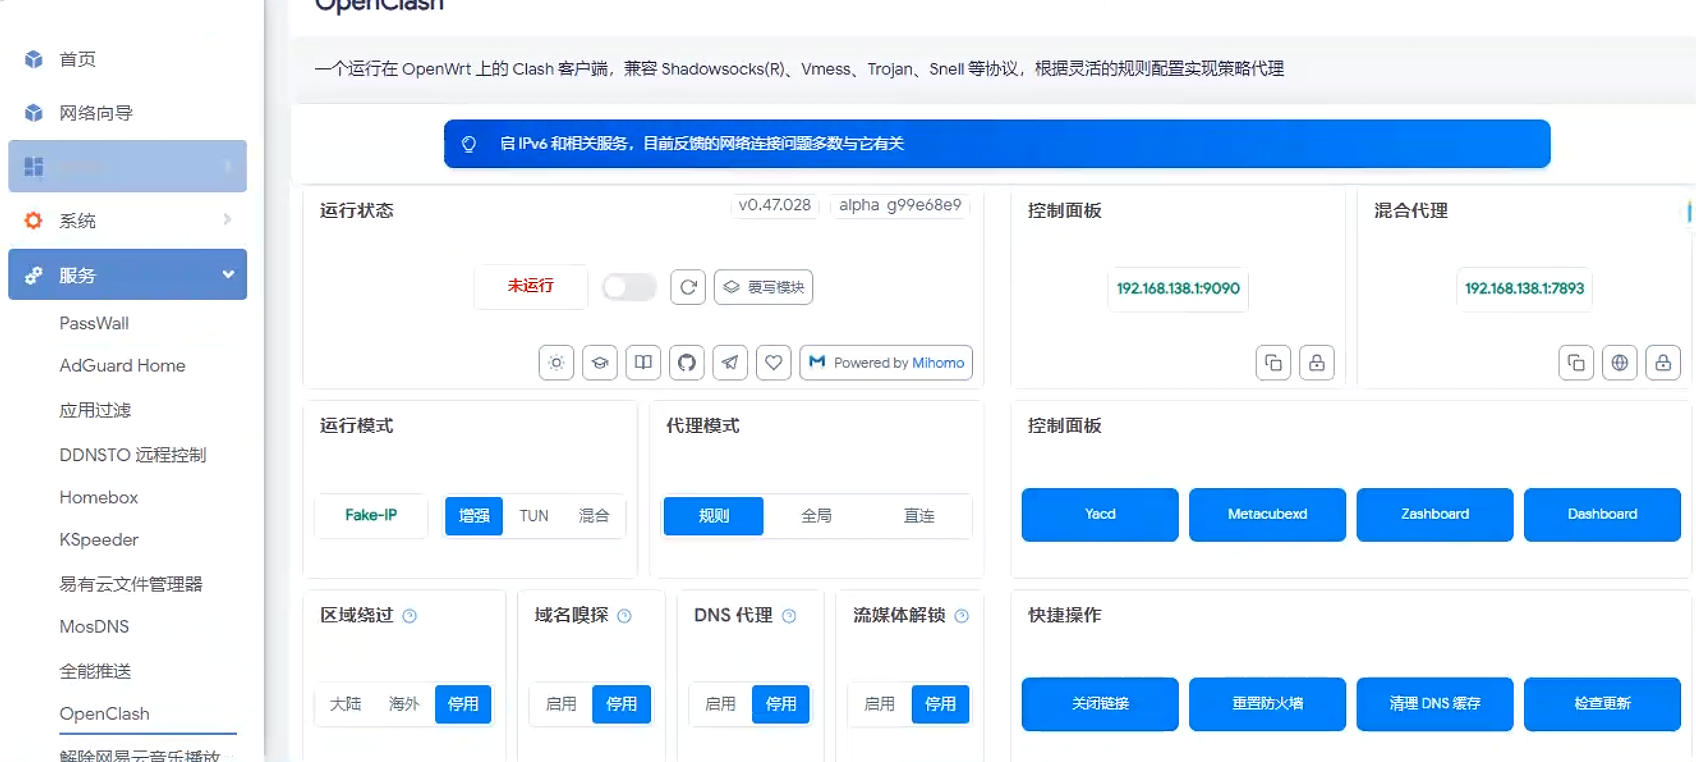Open KSpeeder service page
Viewport: 1696px width, 762px height.
point(99,540)
